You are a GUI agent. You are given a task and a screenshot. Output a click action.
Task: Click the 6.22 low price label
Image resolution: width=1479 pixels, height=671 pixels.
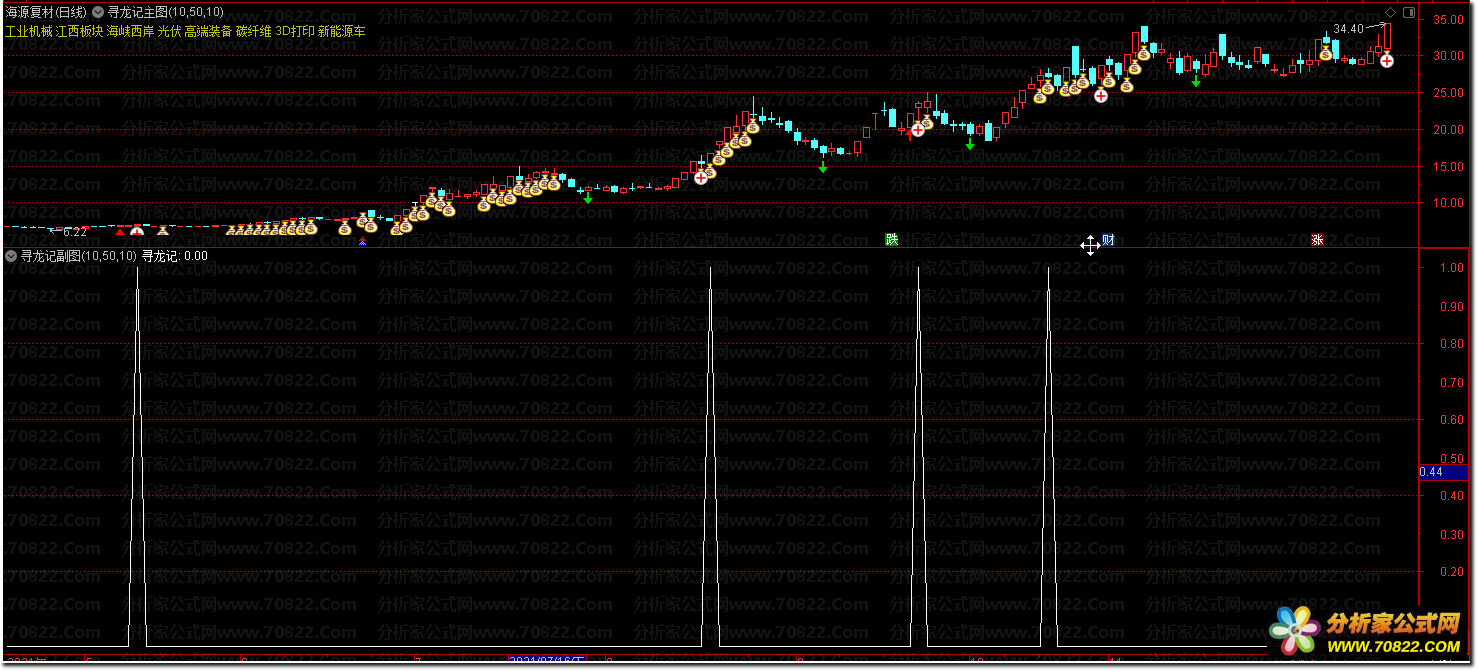pos(75,231)
